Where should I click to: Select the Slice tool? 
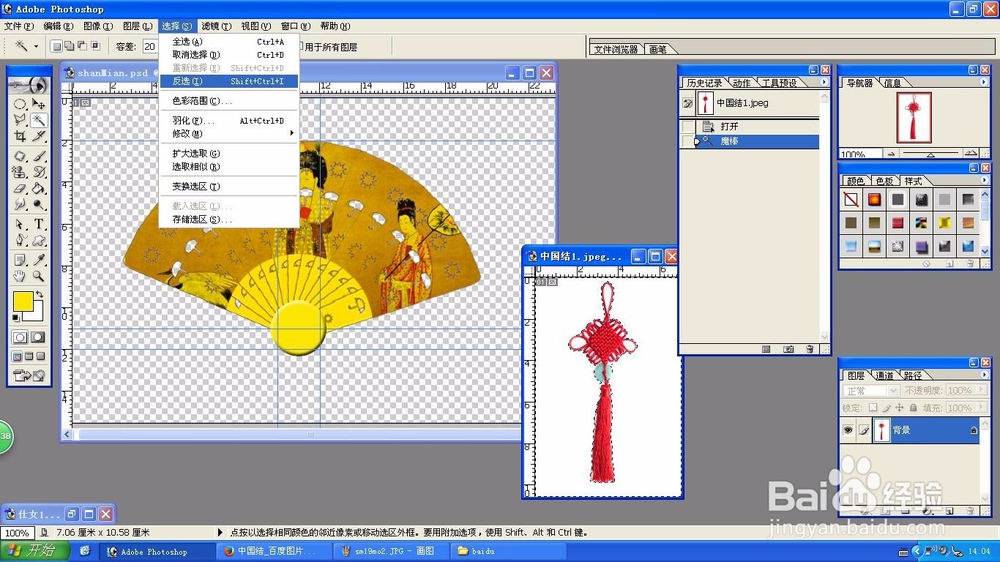39,137
